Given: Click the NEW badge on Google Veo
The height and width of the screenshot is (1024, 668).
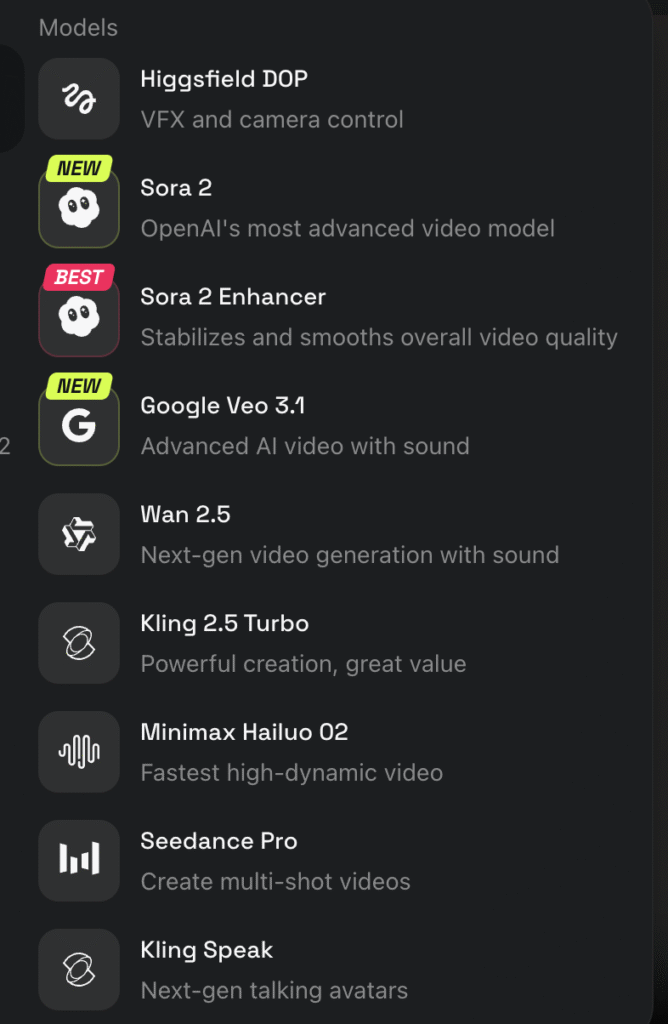Looking at the screenshot, I should [x=78, y=386].
